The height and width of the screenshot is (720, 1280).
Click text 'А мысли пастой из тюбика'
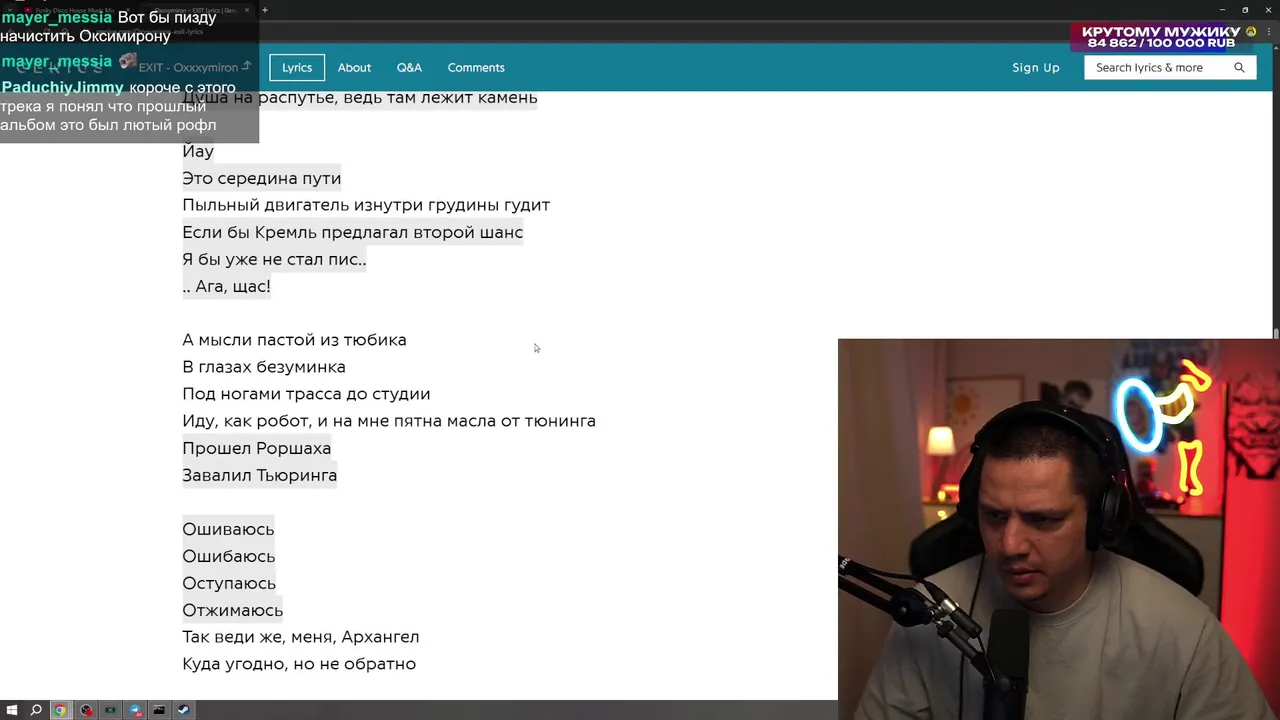coord(294,340)
